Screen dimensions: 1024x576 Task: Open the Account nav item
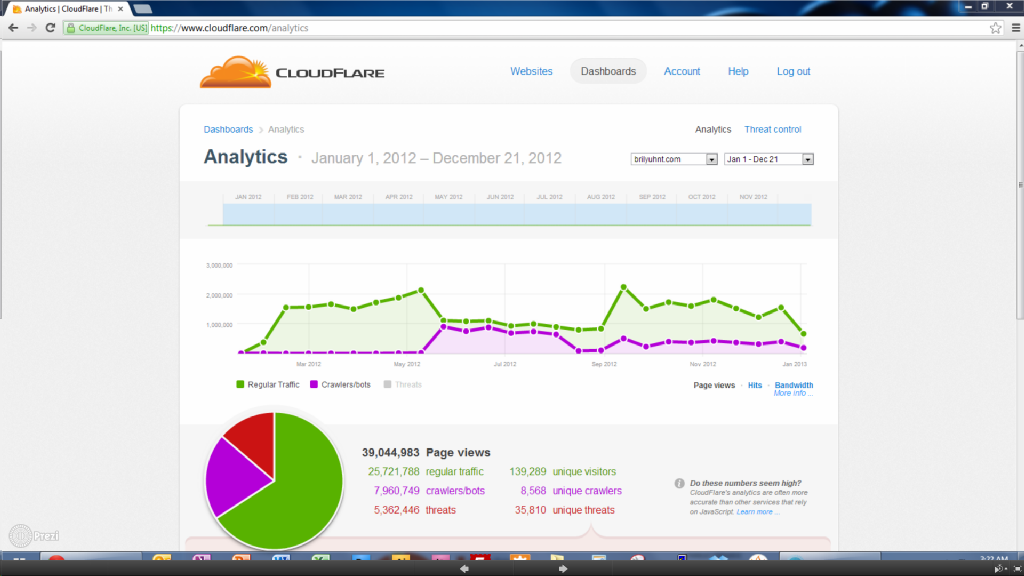682,71
